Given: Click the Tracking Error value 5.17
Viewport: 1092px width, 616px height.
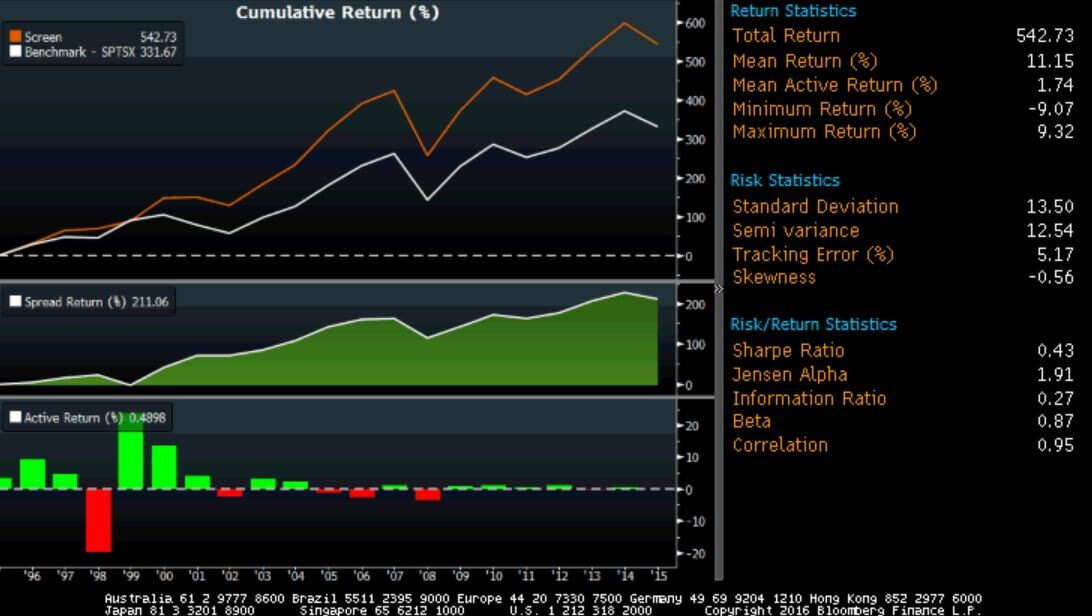Looking at the screenshot, I should [x=1055, y=255].
